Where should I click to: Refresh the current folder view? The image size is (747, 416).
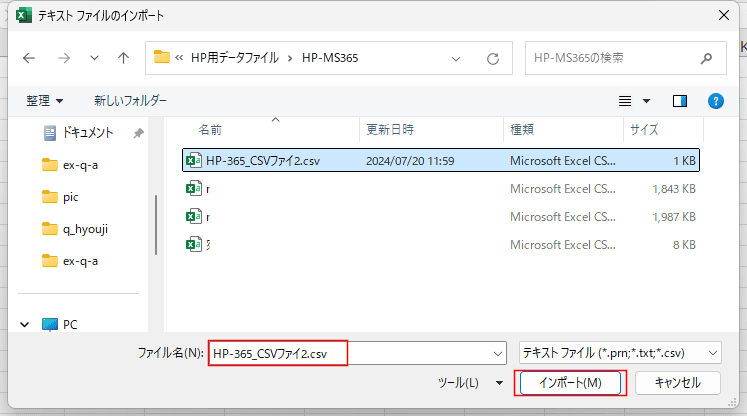click(492, 59)
